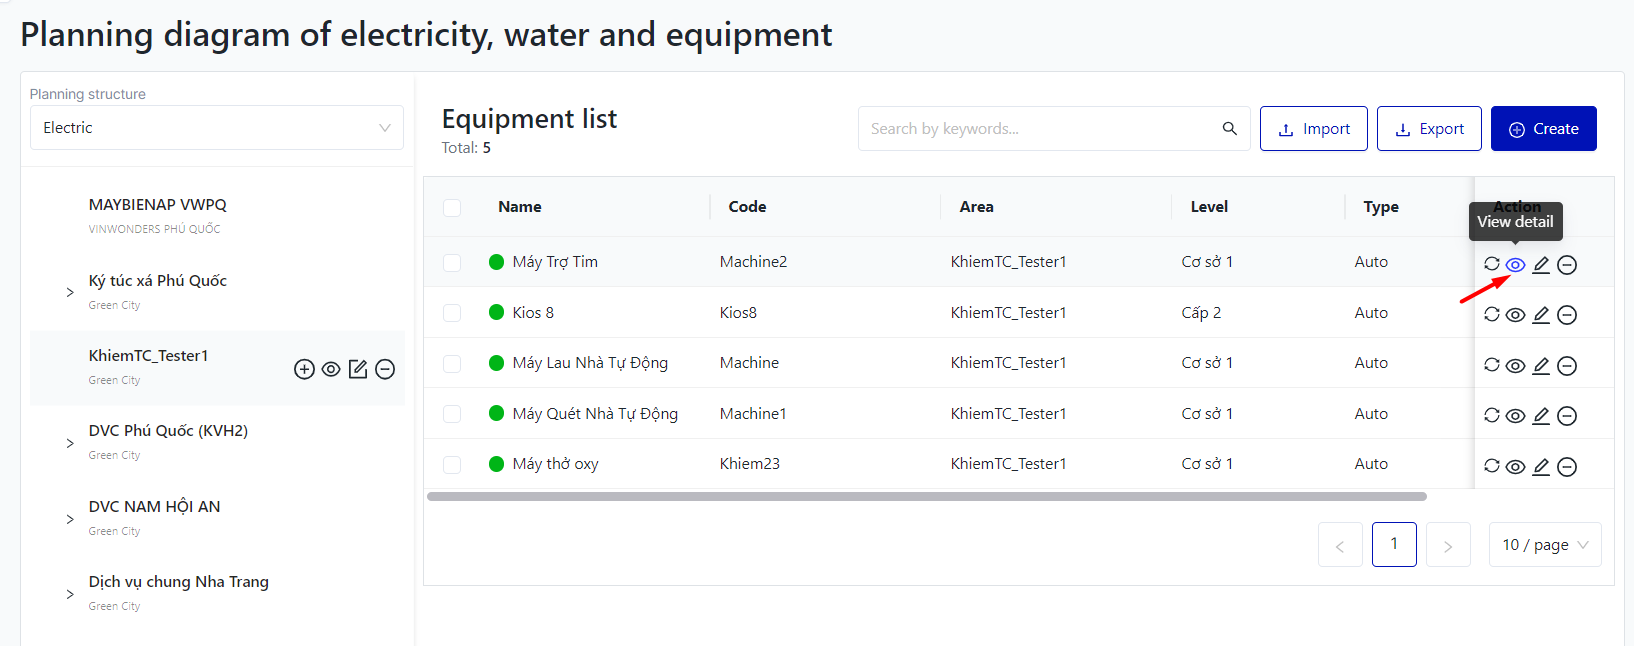Viewport: 1634px width, 646px height.
Task: Refresh the Máy thở oxy row
Action: tap(1491, 466)
